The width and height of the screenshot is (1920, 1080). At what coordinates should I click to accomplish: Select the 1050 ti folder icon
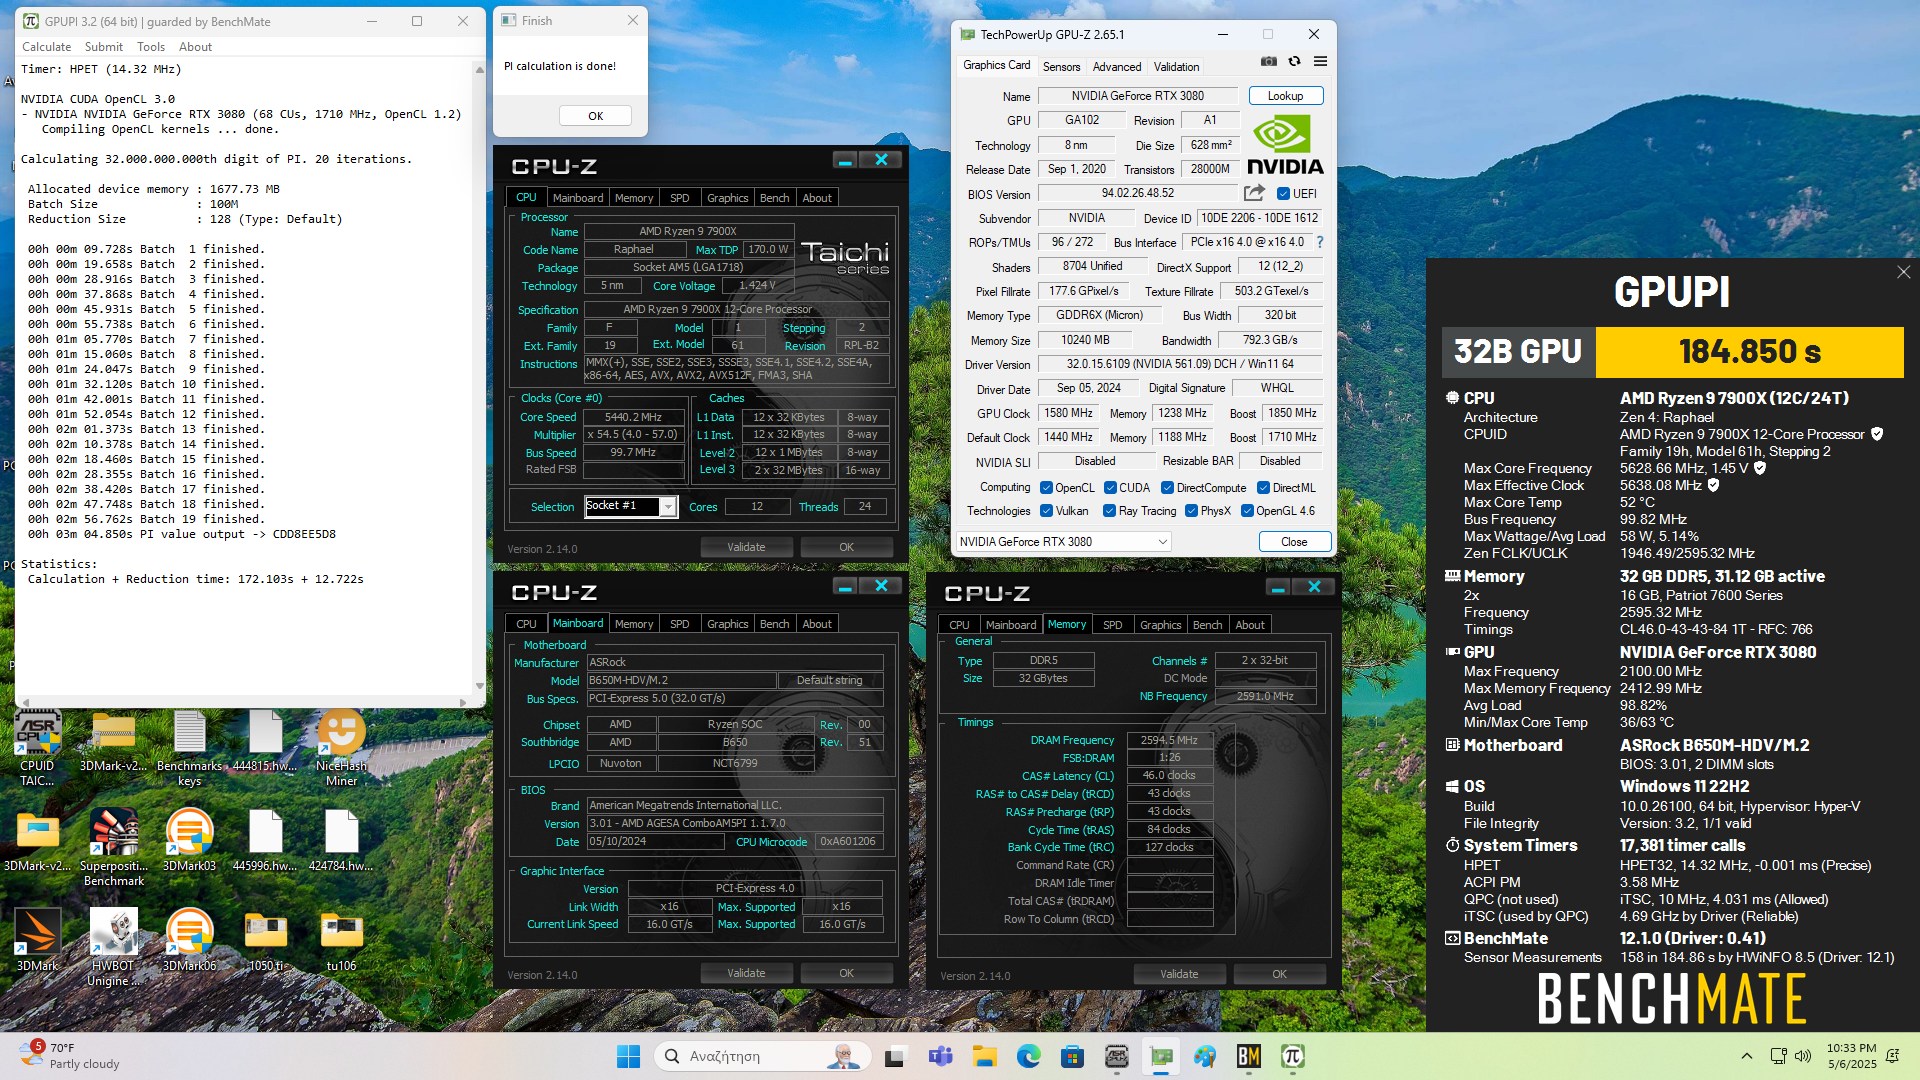[x=266, y=941]
